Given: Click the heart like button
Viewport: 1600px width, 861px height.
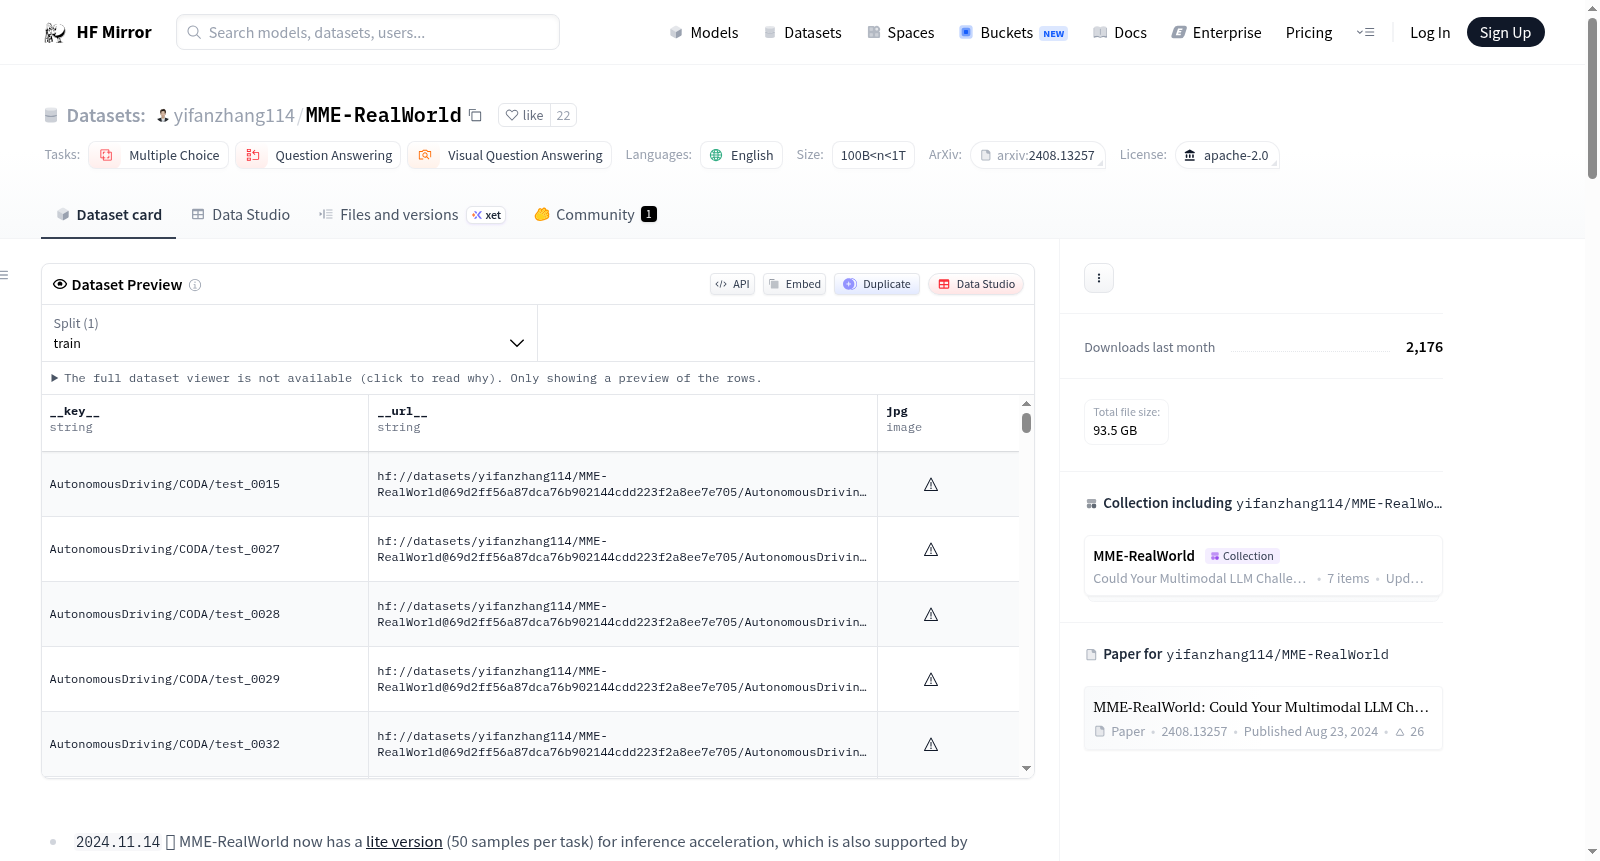Looking at the screenshot, I should (524, 116).
